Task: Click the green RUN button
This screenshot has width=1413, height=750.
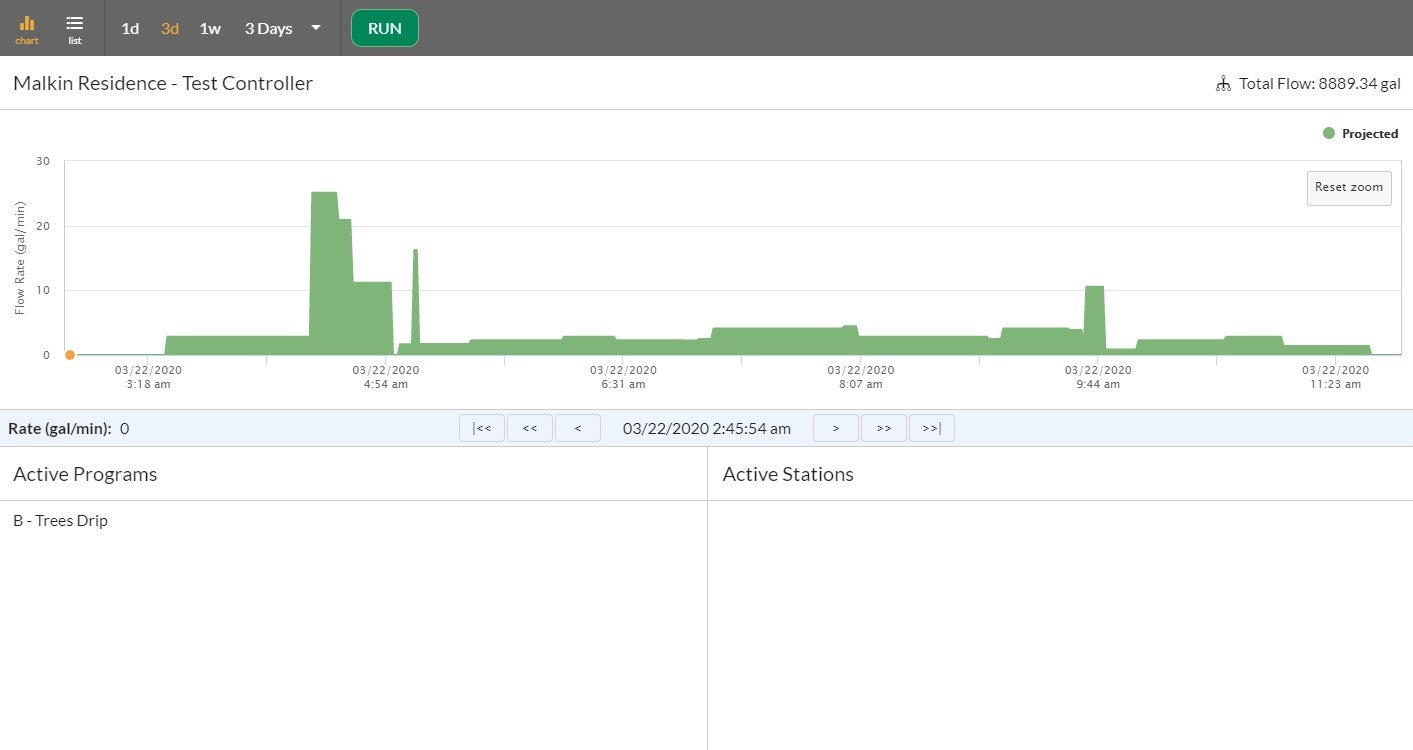Action: [385, 28]
